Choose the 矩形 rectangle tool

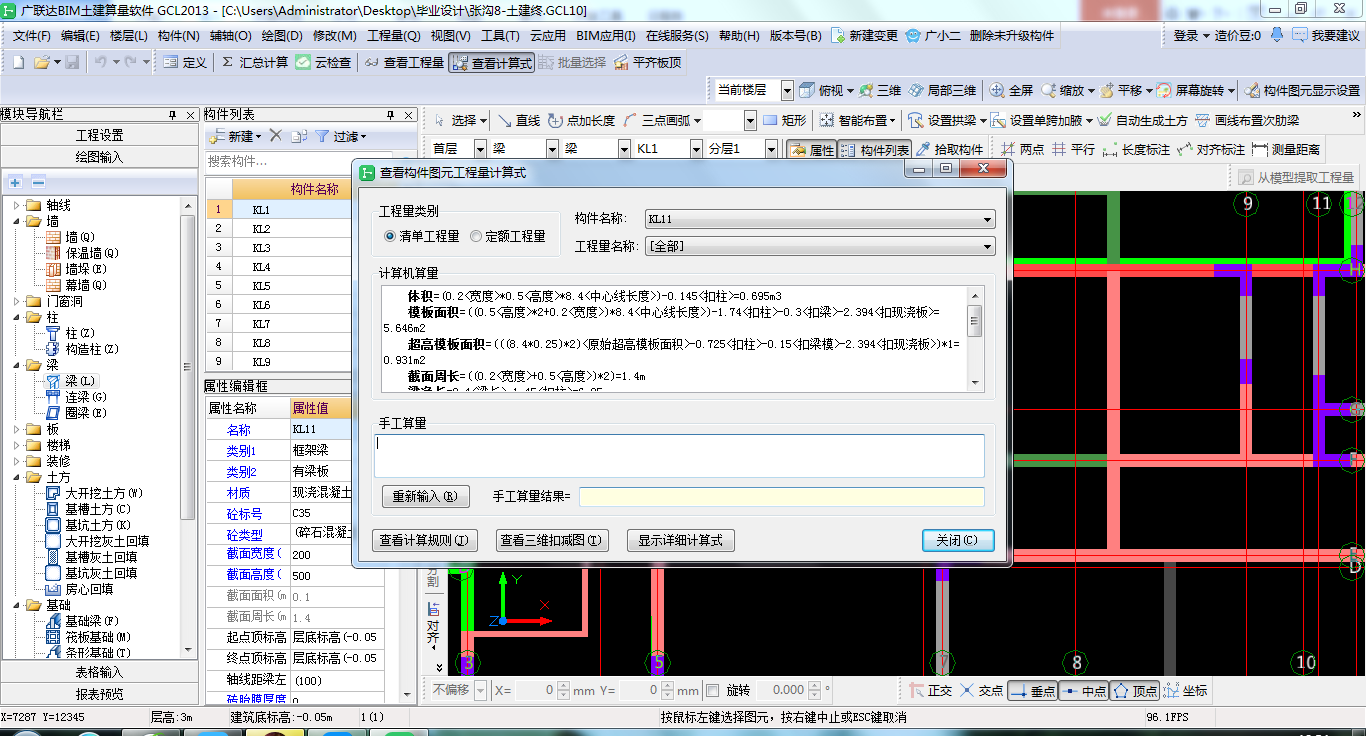[770, 120]
